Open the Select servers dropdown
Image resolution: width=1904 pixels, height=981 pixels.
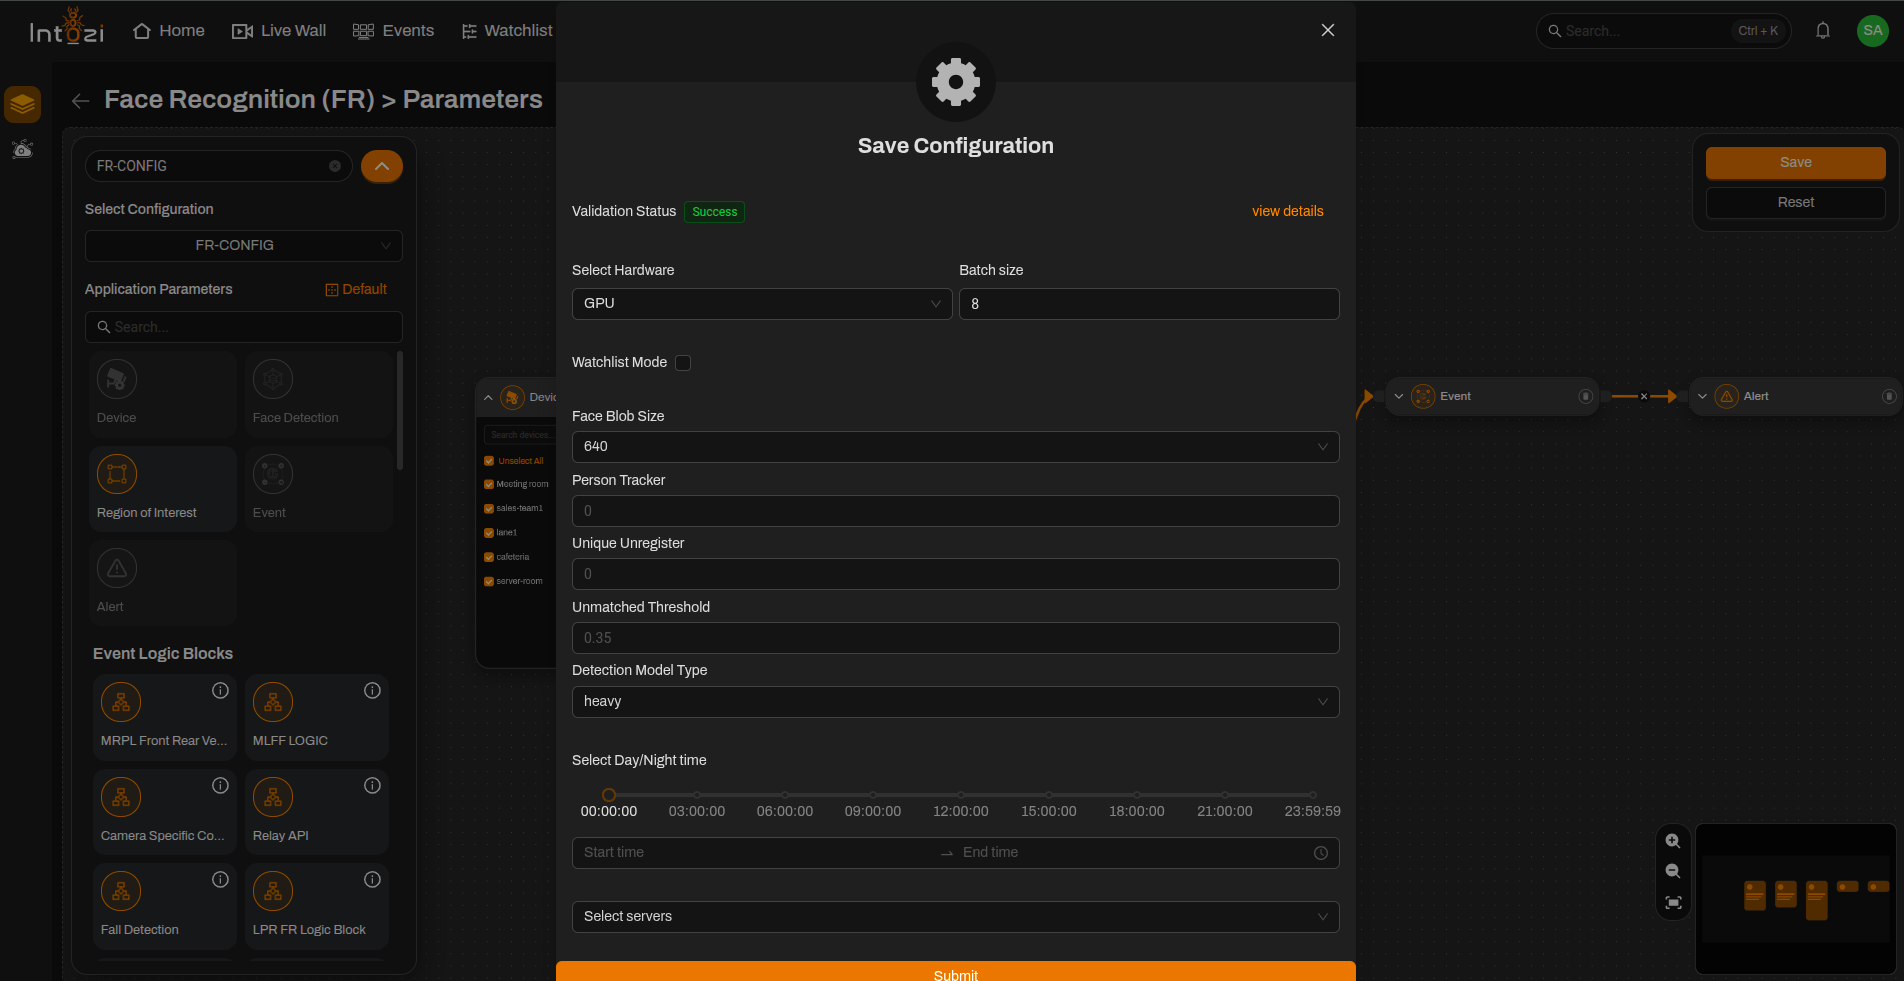coord(955,917)
